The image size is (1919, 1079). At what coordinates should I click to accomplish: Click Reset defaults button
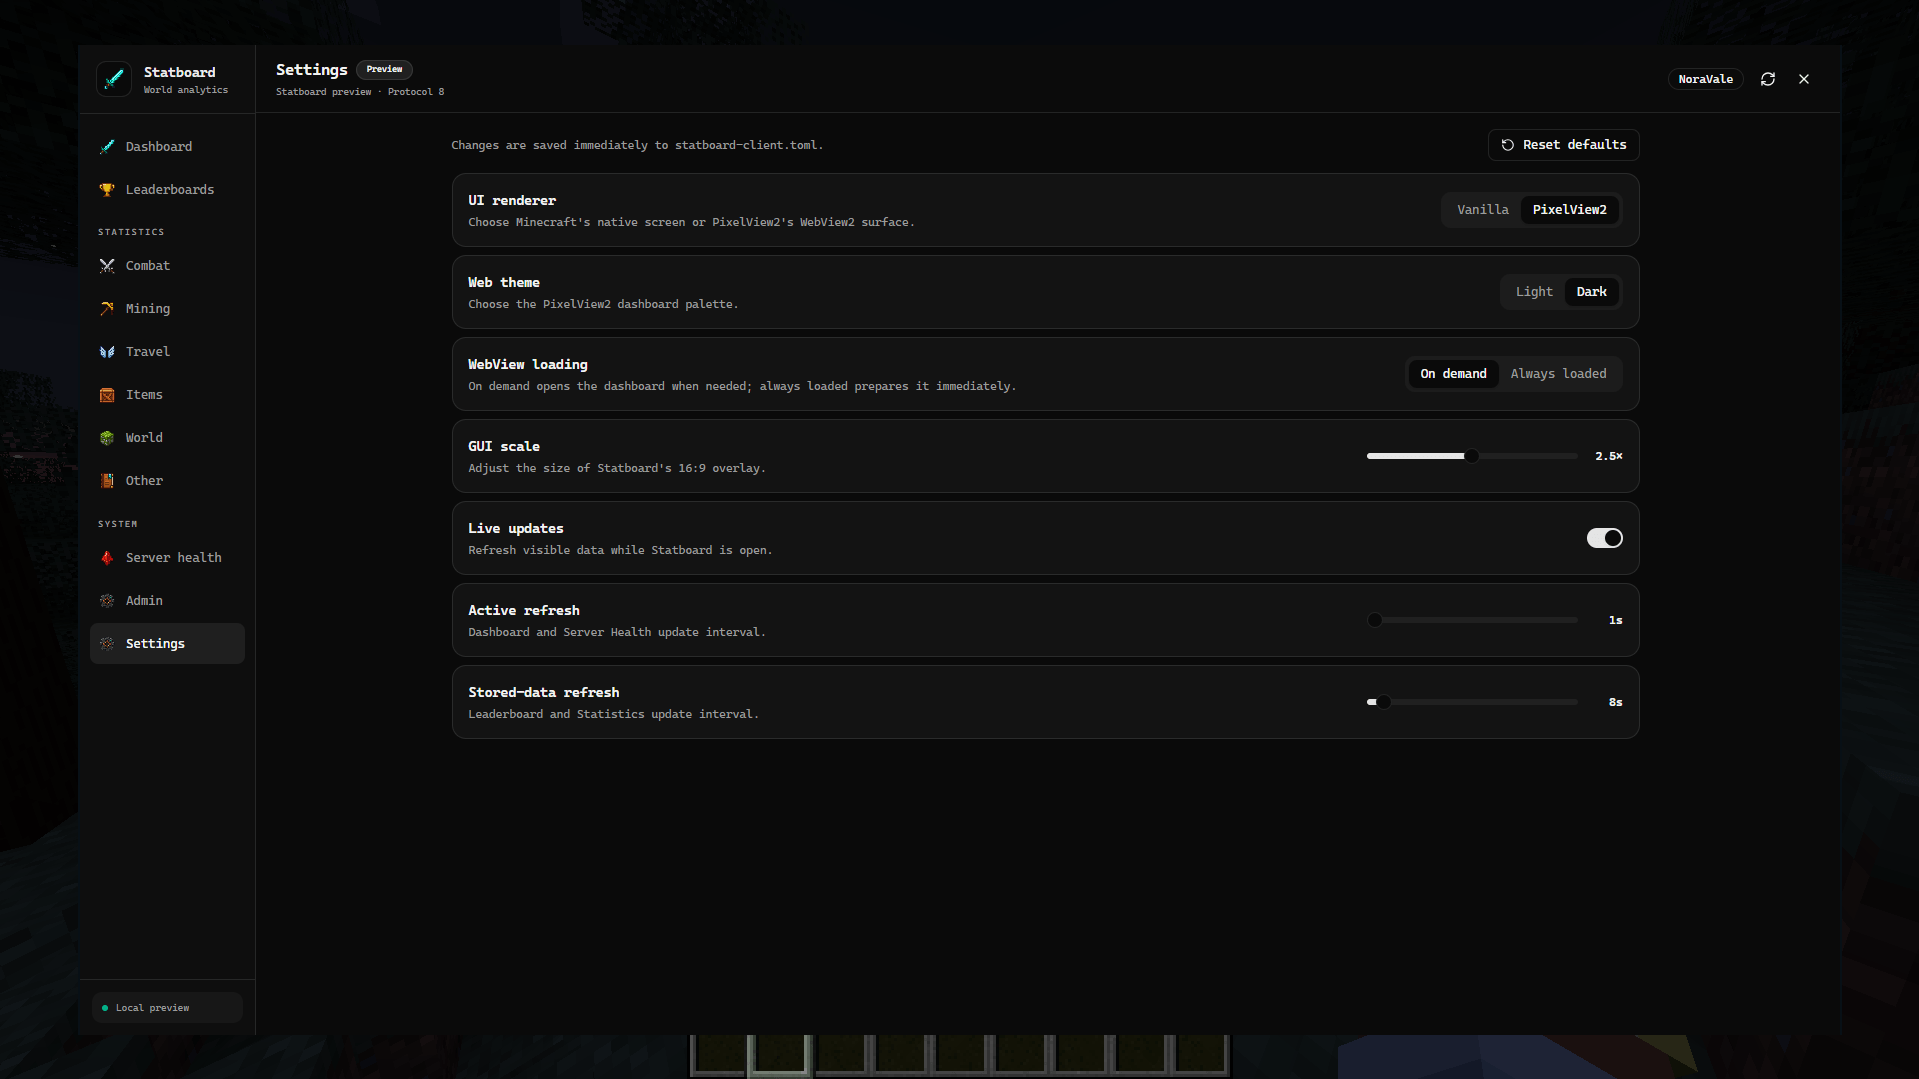(1563, 145)
